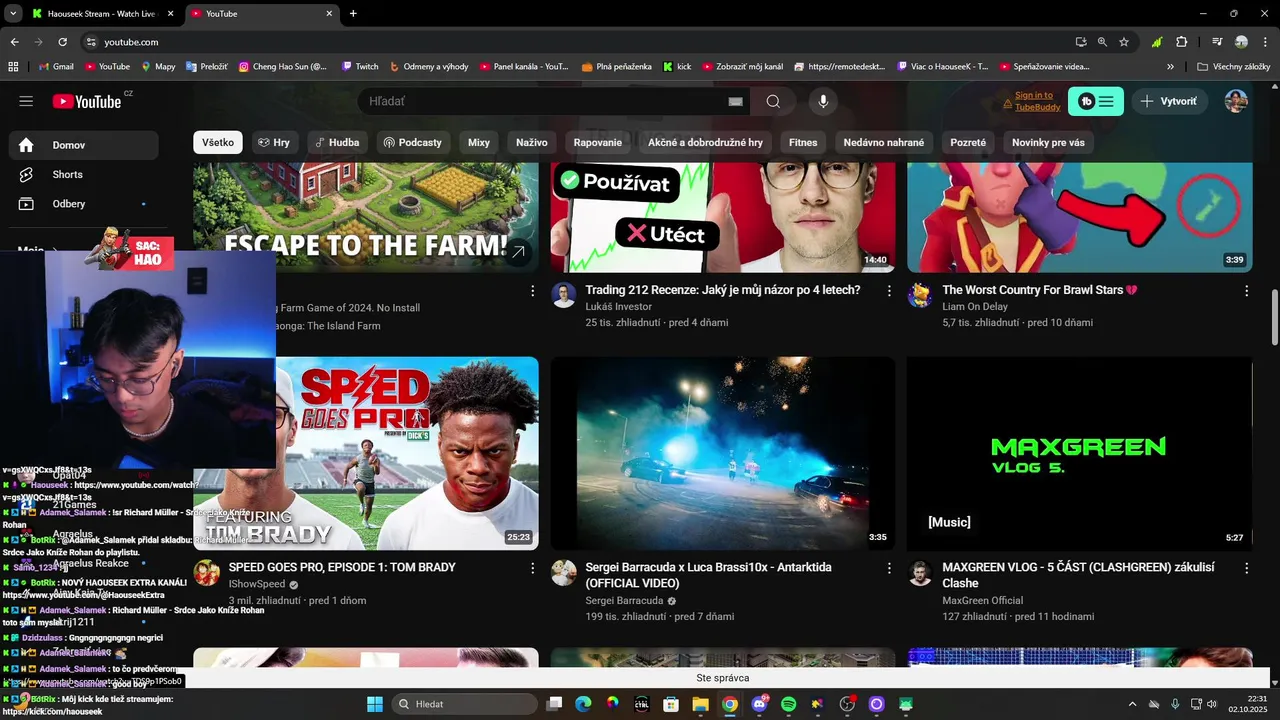
Task: Go back in Chrome
Action: click(14, 42)
